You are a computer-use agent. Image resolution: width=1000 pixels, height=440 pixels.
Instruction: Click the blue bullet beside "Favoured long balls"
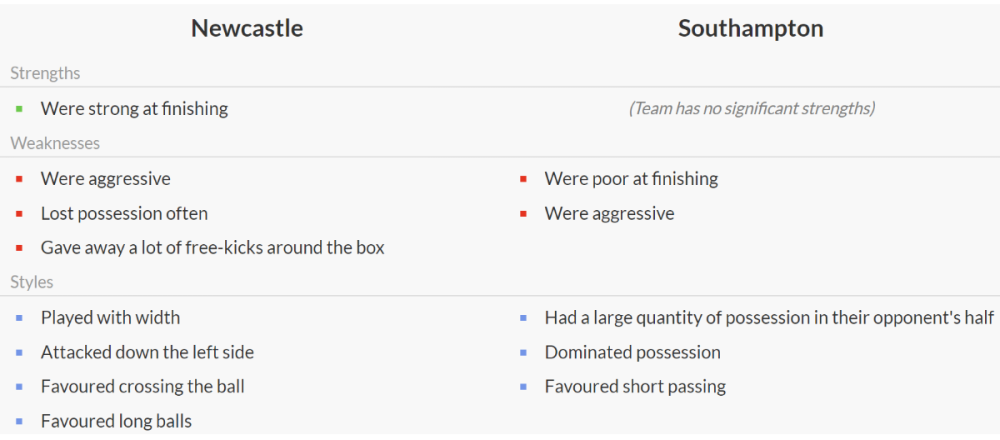(x=19, y=422)
